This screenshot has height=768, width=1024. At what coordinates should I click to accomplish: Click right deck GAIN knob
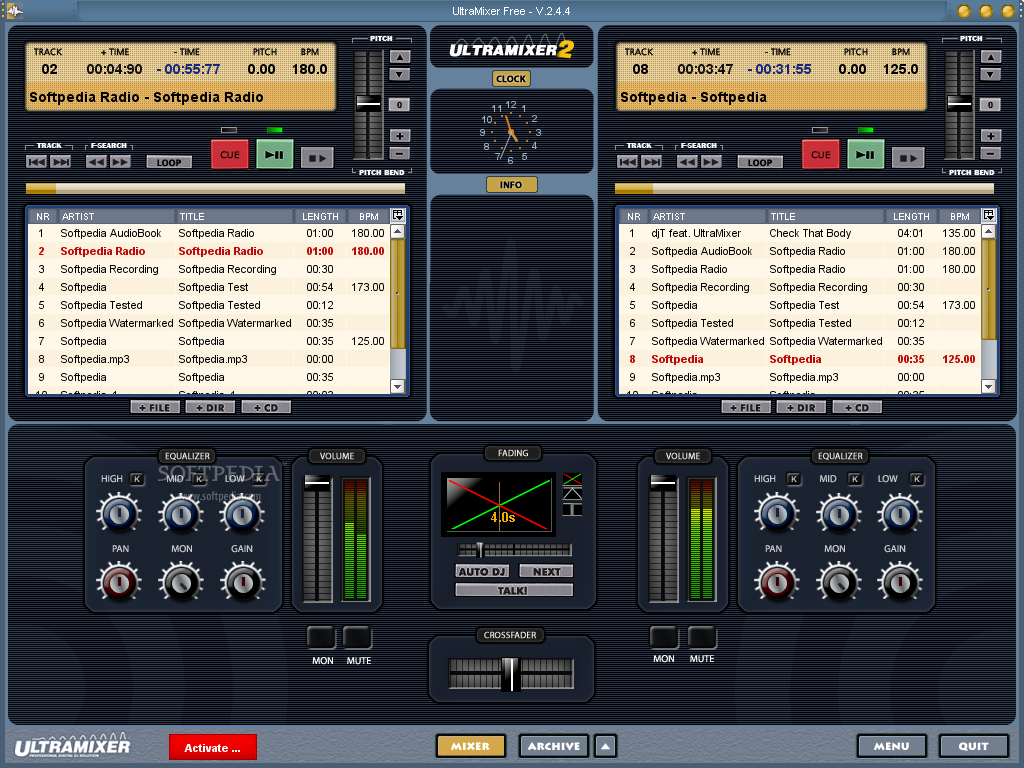click(x=900, y=583)
